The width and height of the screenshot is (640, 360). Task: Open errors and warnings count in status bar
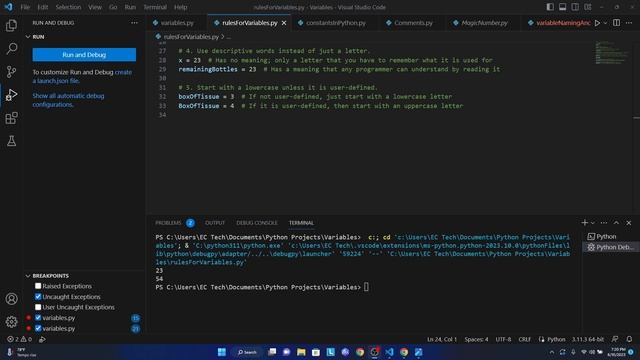pos(19,339)
